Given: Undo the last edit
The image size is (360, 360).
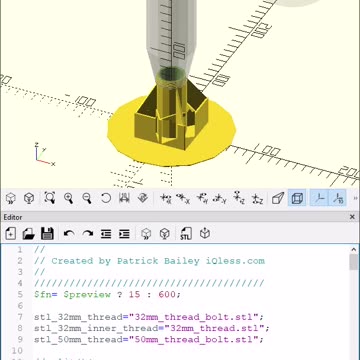Looking at the screenshot, I should point(69,234).
